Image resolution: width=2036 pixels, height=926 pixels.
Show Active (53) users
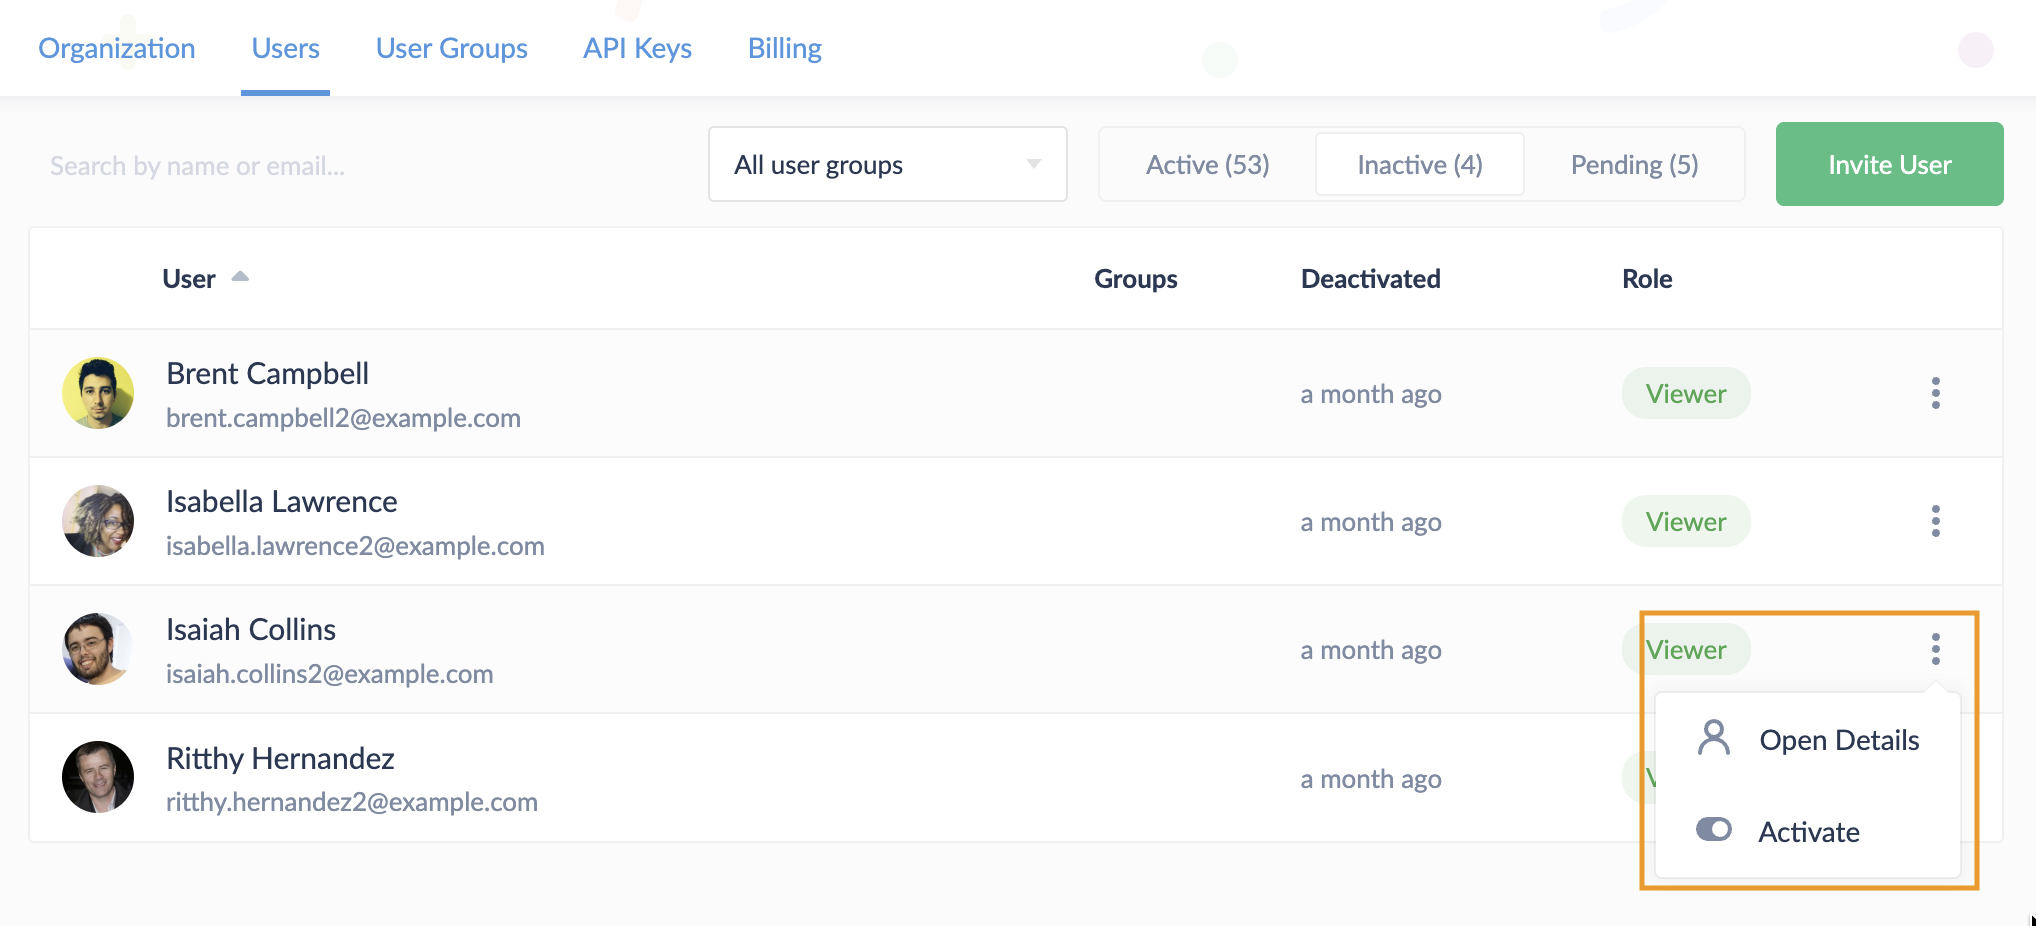coord(1207,165)
